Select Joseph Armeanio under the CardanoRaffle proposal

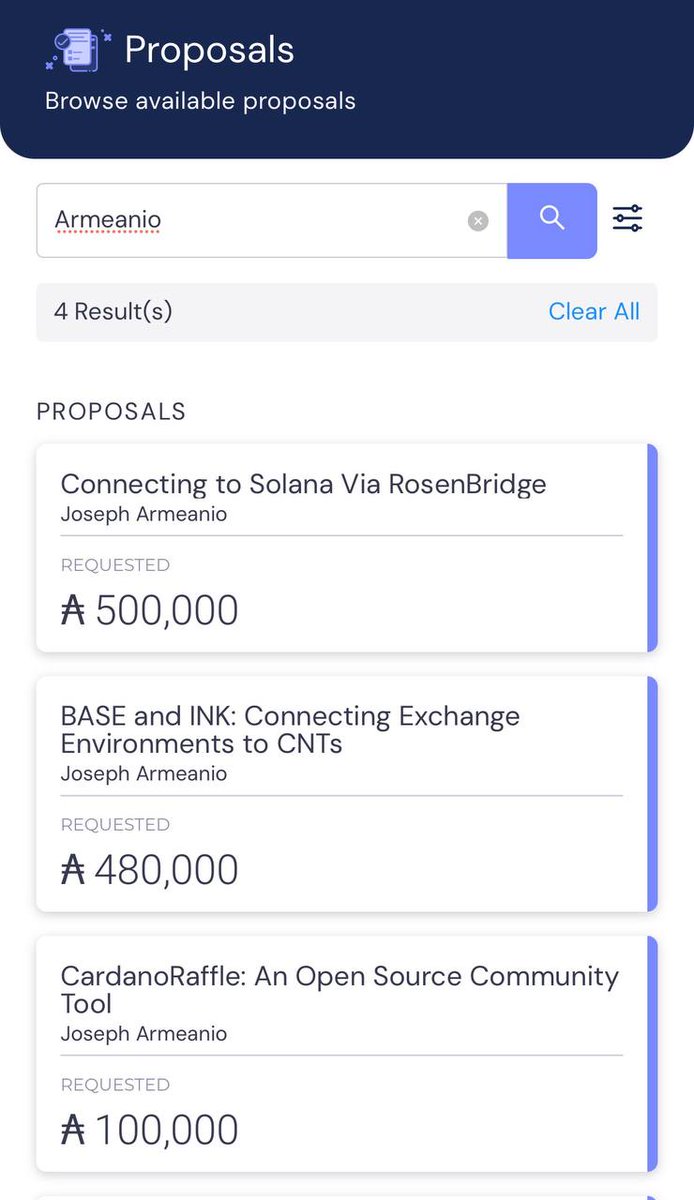(144, 1034)
